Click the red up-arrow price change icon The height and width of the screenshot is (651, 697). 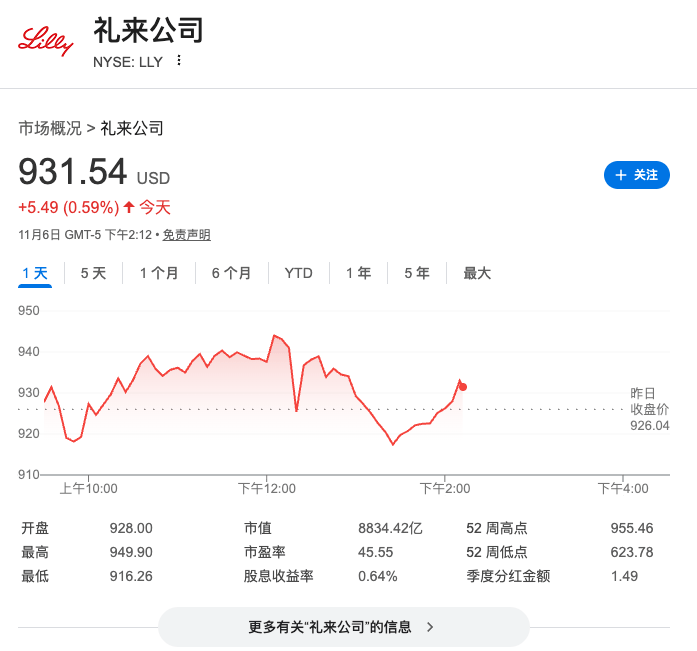128,208
